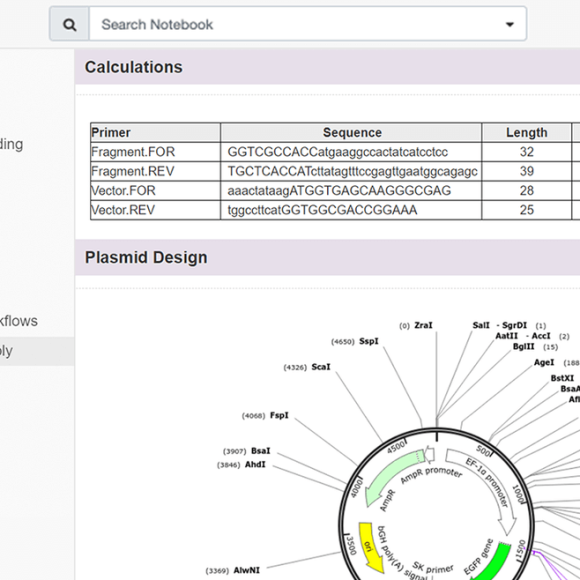The image size is (580, 580).
Task: Click the AgeI restriction site label
Action: tap(544, 362)
